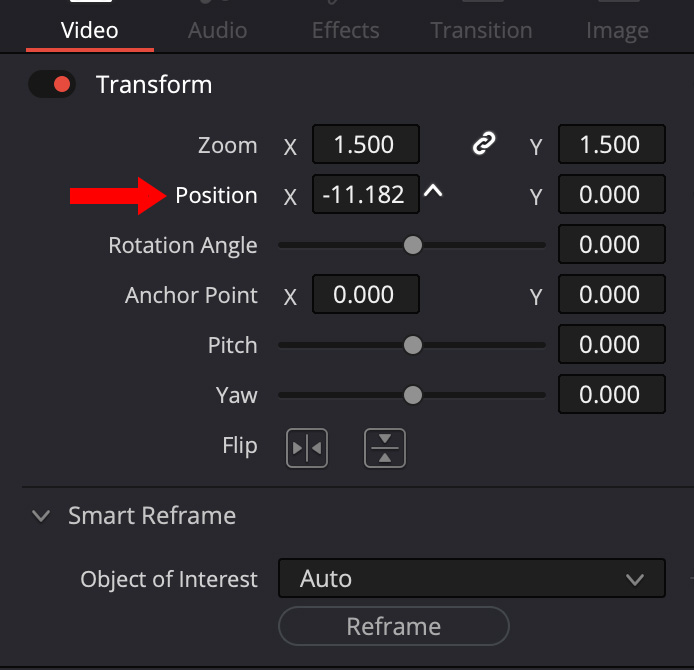Image resolution: width=694 pixels, height=670 pixels.
Task: Click the Position X value field
Action: pos(365,195)
